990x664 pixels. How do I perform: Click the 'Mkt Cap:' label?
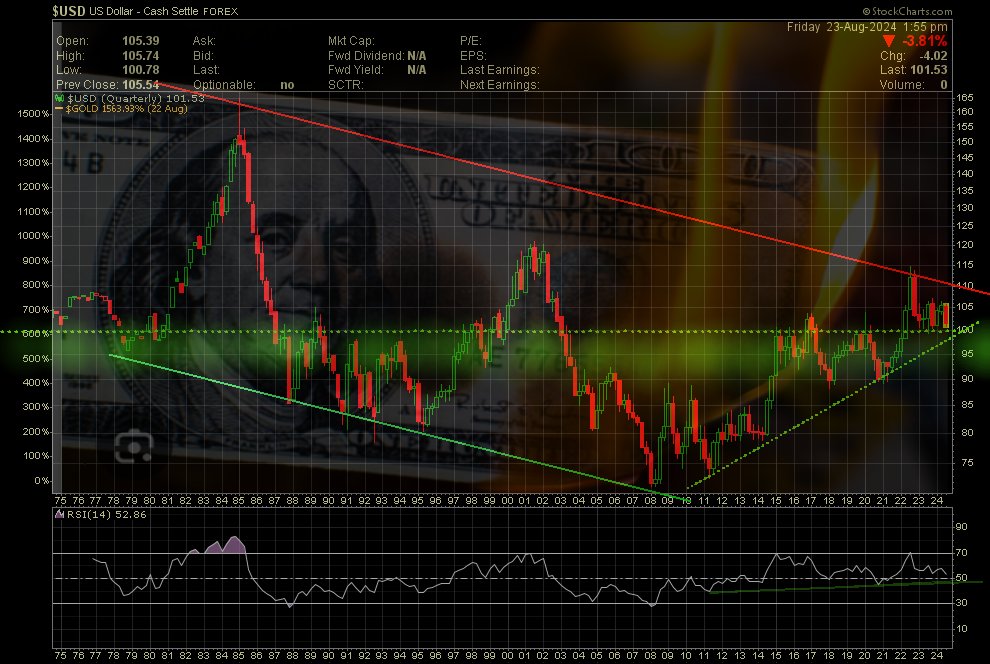[x=351, y=41]
